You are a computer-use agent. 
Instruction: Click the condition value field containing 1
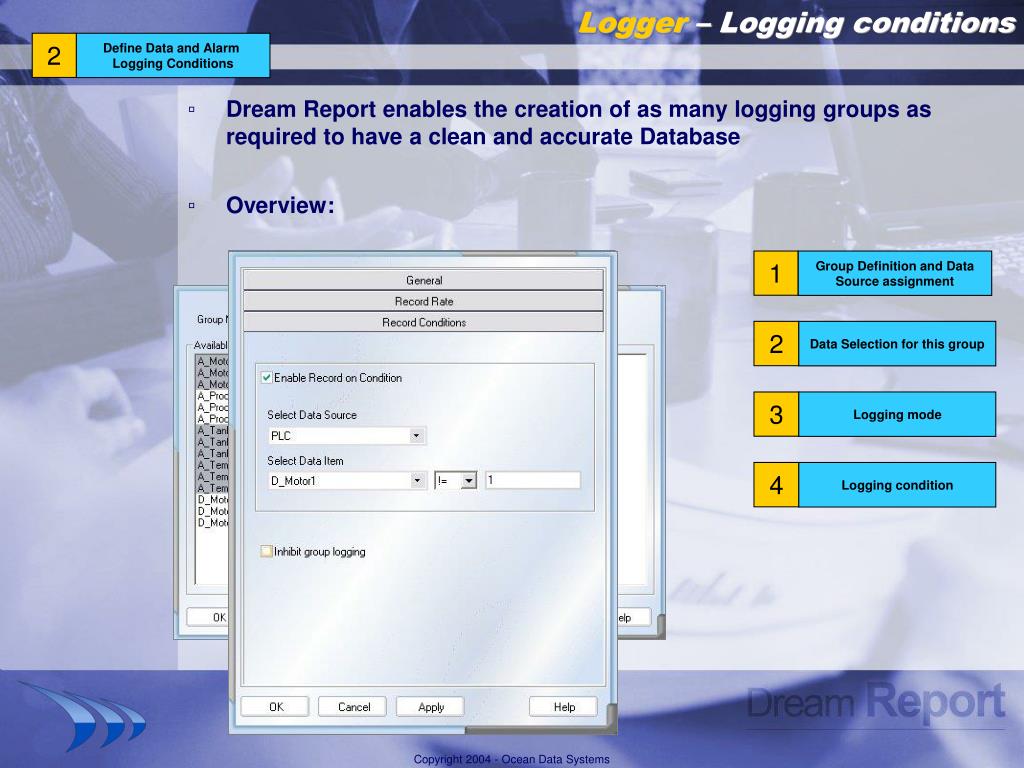pyautogui.click(x=532, y=481)
